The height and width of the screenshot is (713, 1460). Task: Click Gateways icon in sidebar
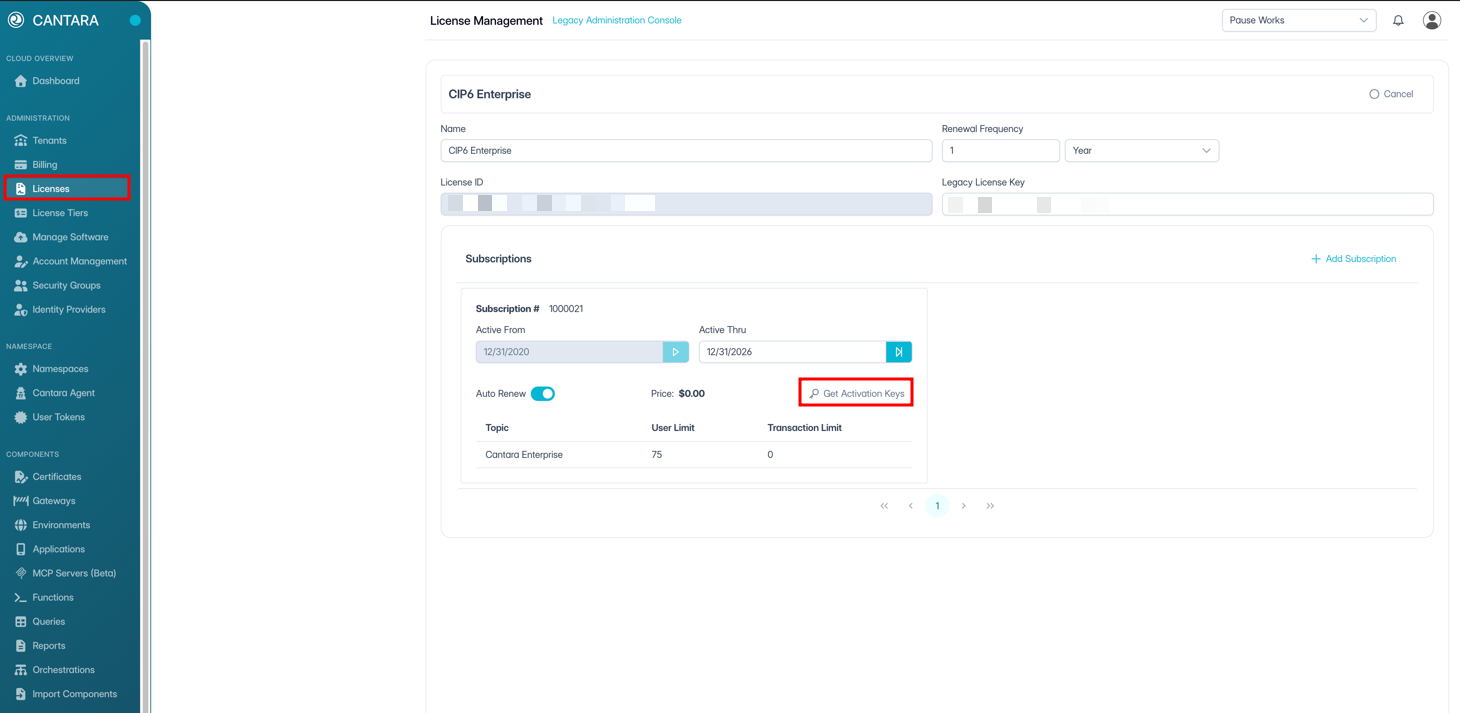coord(20,501)
